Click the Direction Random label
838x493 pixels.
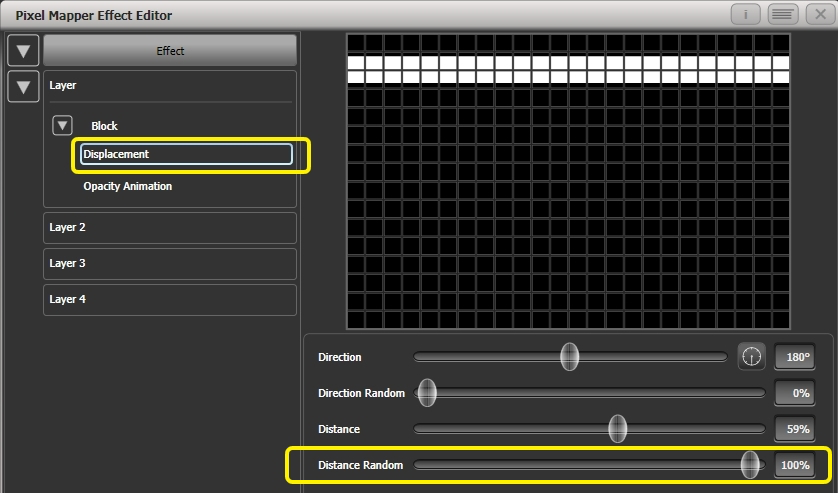[362, 393]
